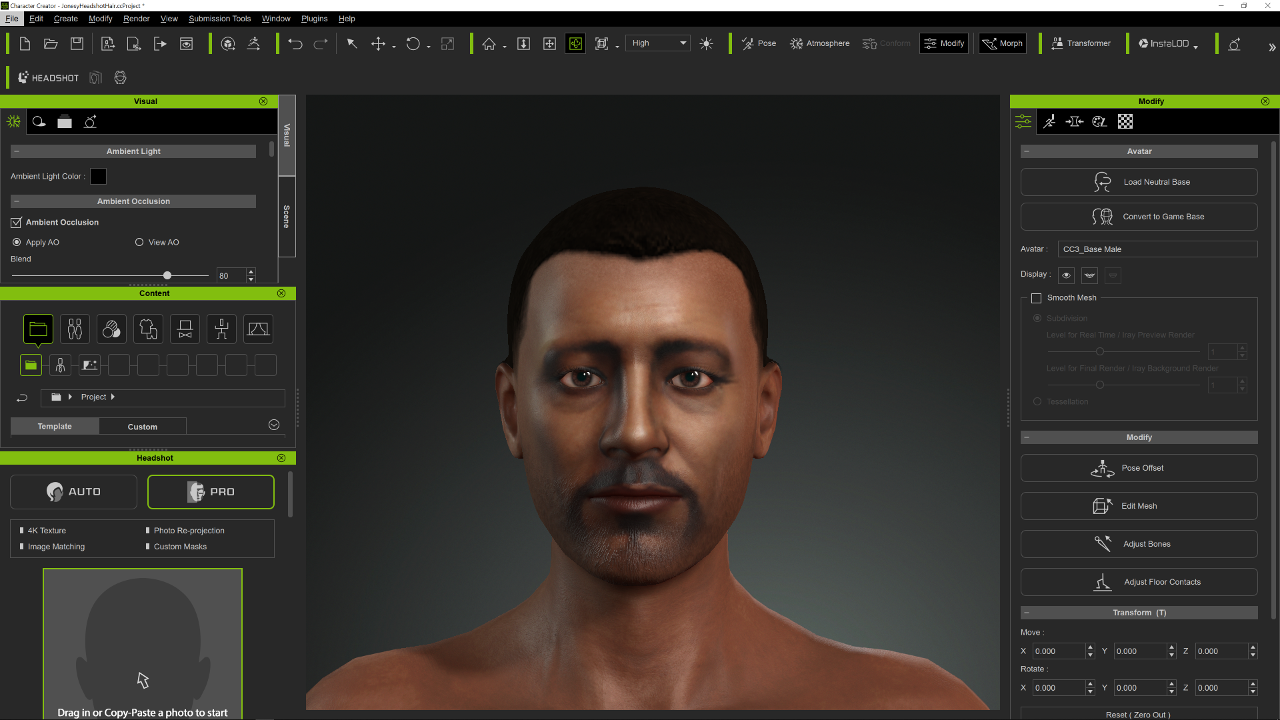Click the Project folder category icon
Screen dimensions: 1280x720
tap(38, 329)
